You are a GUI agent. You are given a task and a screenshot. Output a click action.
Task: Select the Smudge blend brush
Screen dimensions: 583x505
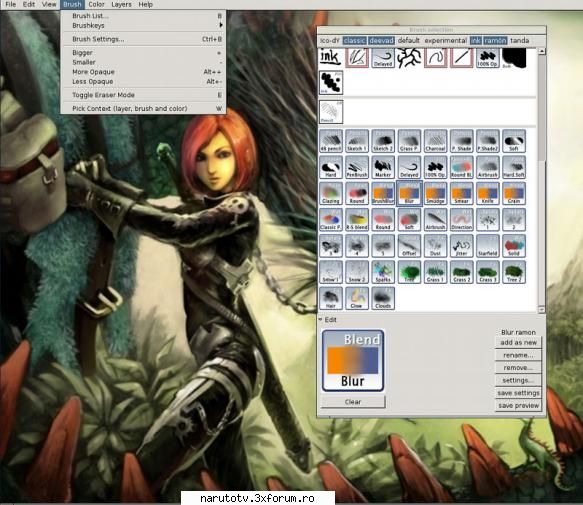(x=435, y=193)
